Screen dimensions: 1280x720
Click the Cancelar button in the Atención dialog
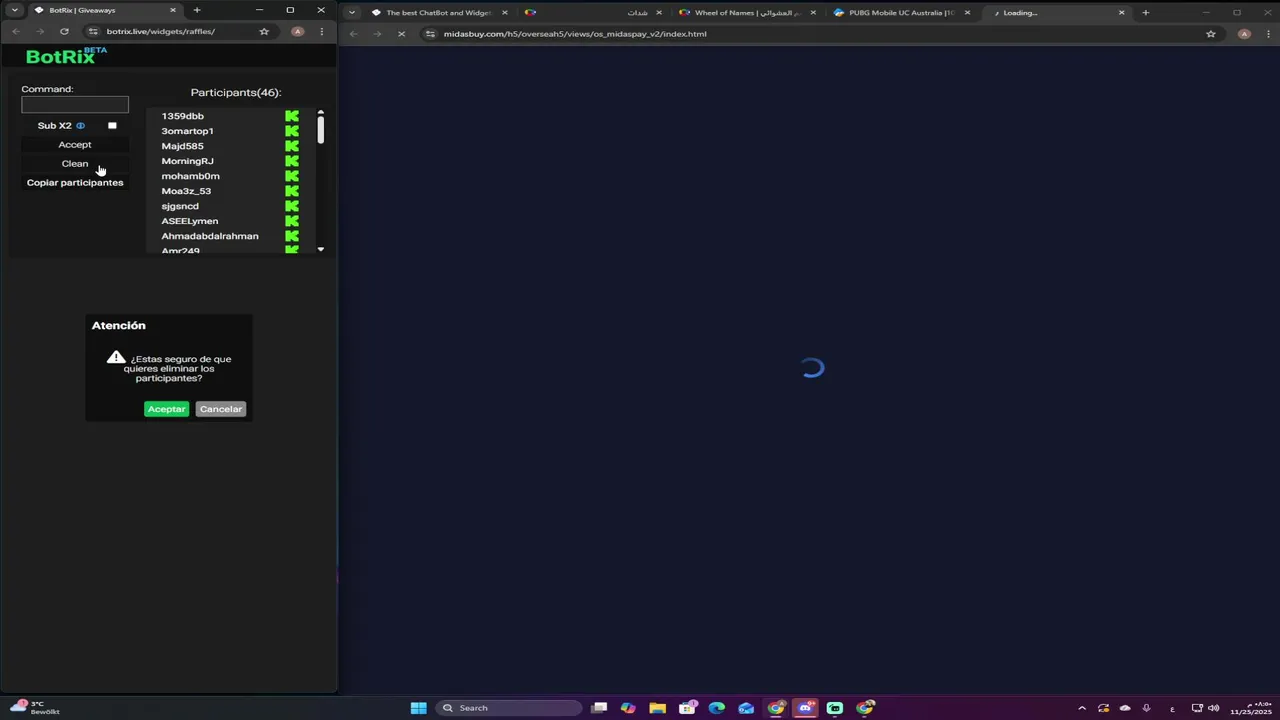click(x=221, y=409)
